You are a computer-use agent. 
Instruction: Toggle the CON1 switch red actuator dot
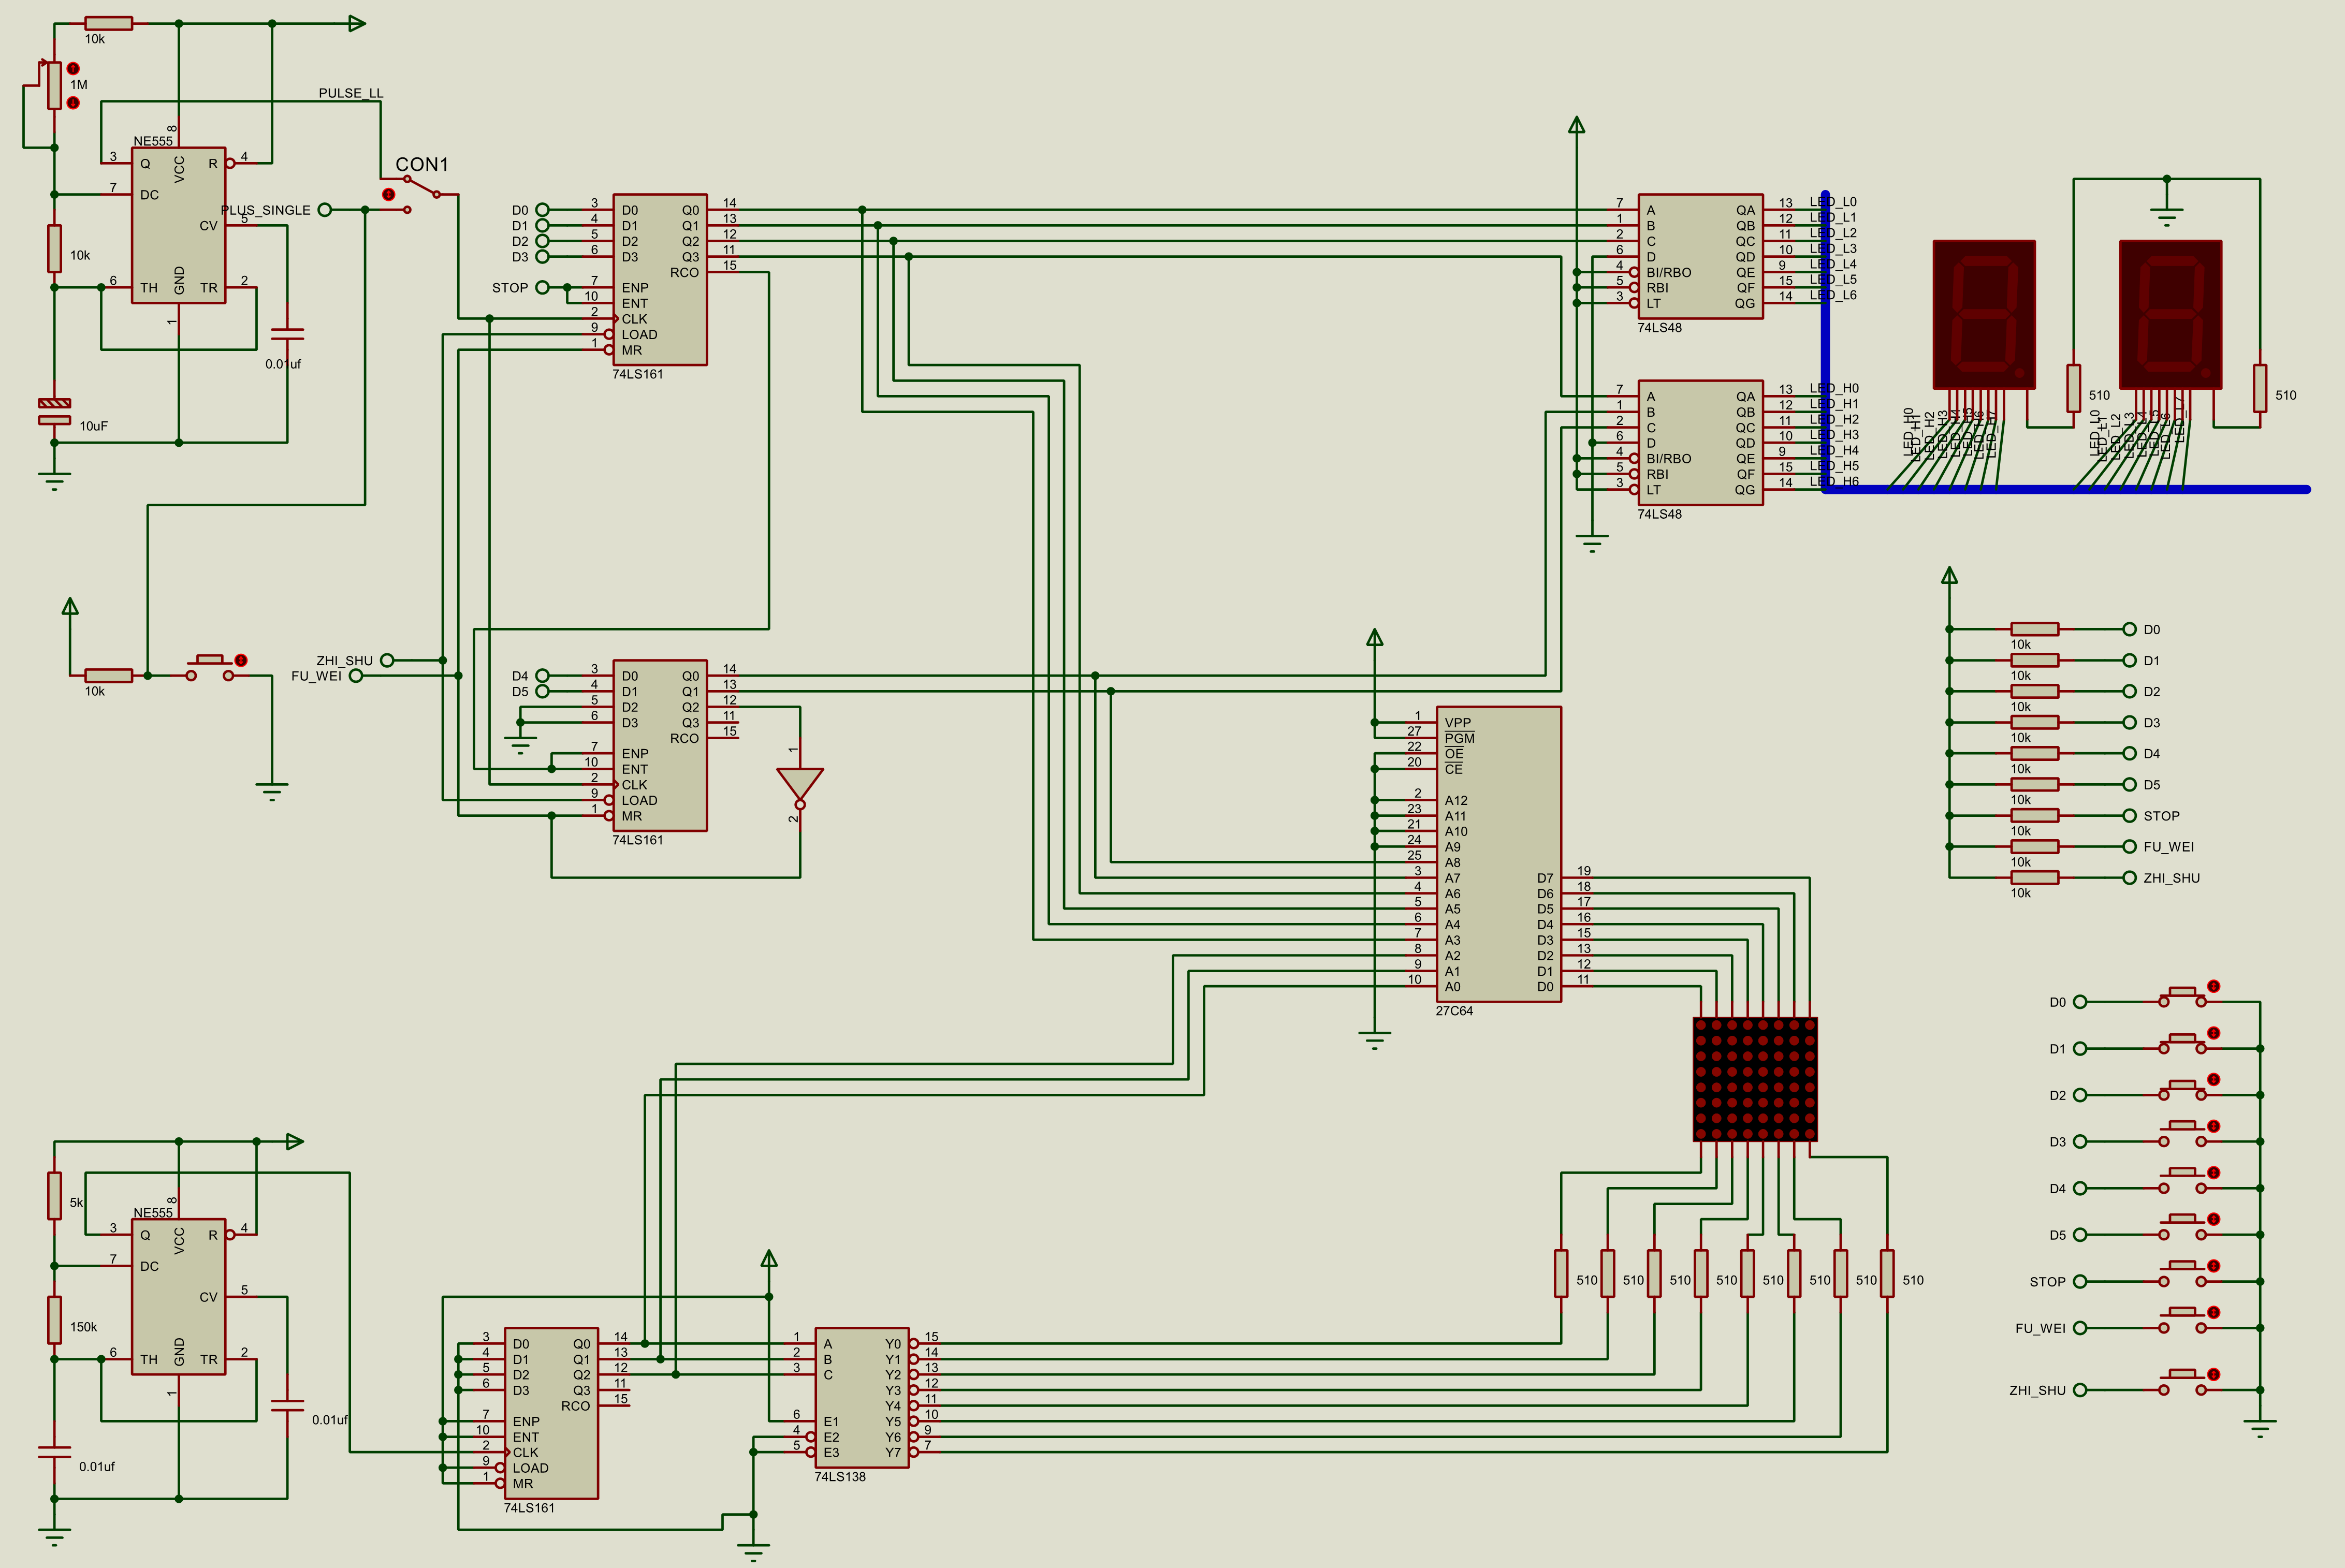pos(388,194)
